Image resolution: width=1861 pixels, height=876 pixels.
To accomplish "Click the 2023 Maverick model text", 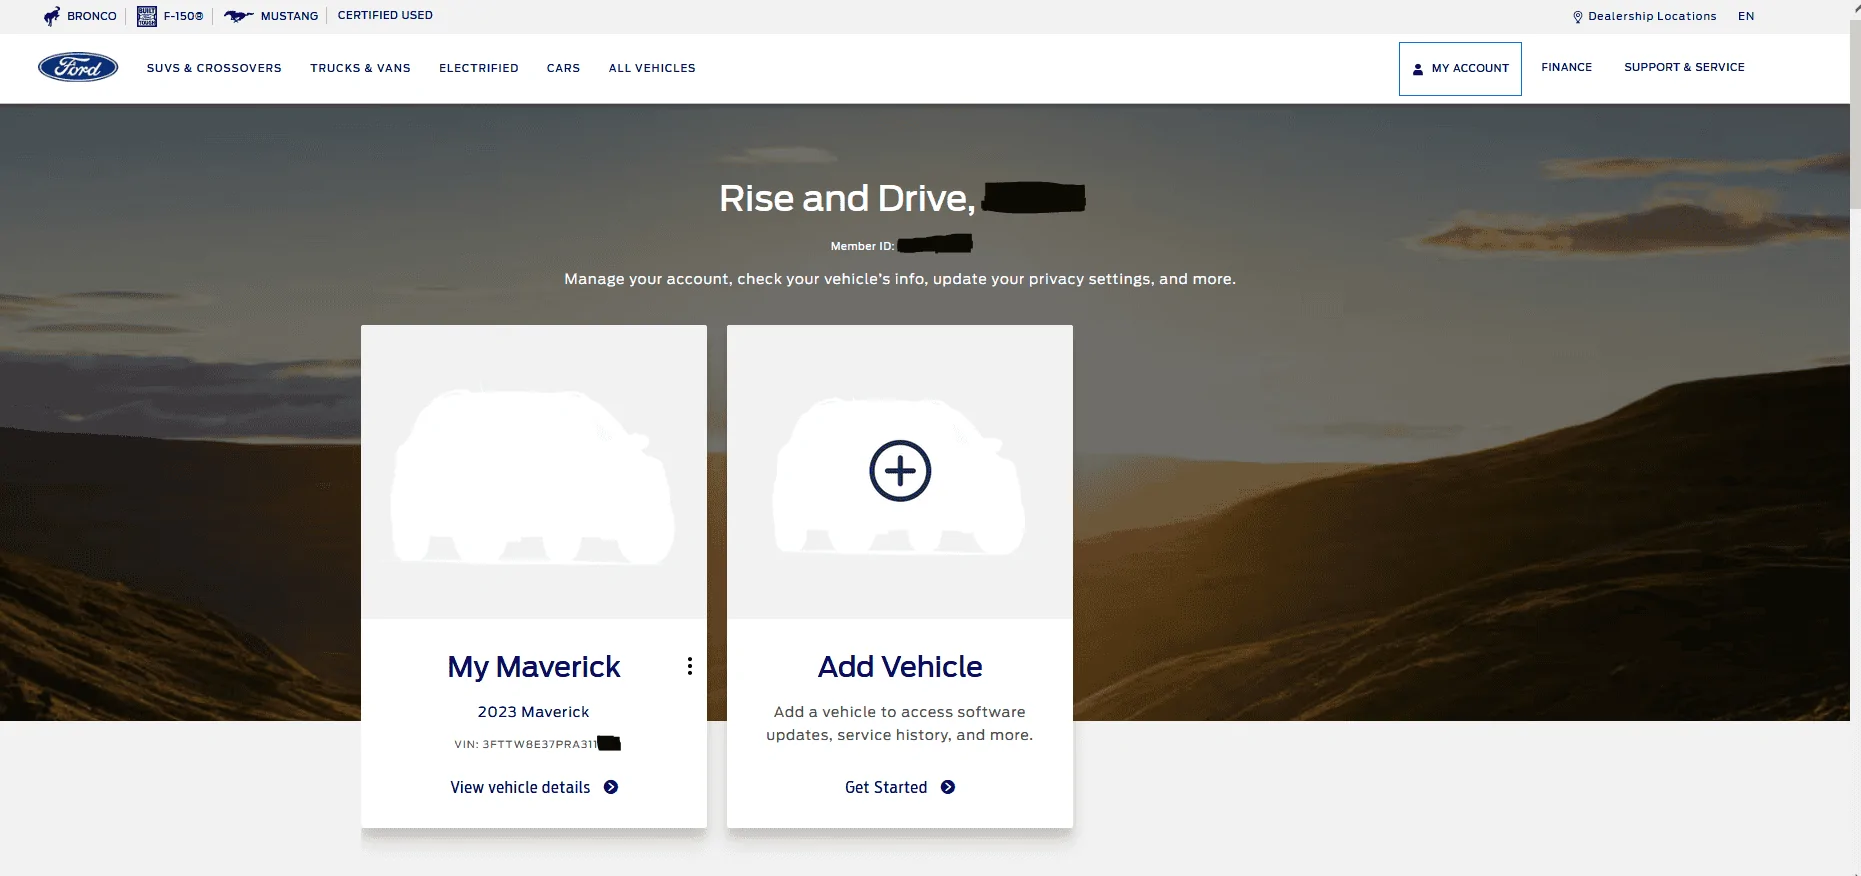I will pyautogui.click(x=533, y=712).
